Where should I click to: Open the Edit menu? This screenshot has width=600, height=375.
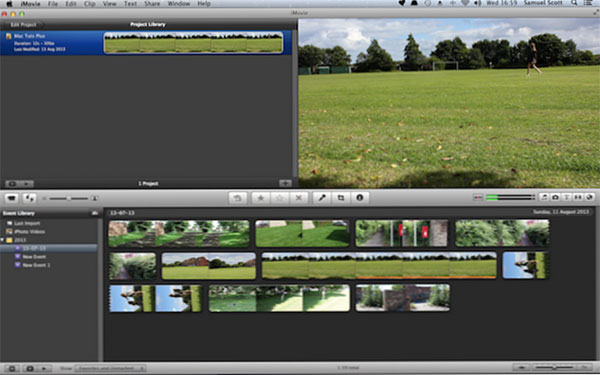tap(71, 4)
